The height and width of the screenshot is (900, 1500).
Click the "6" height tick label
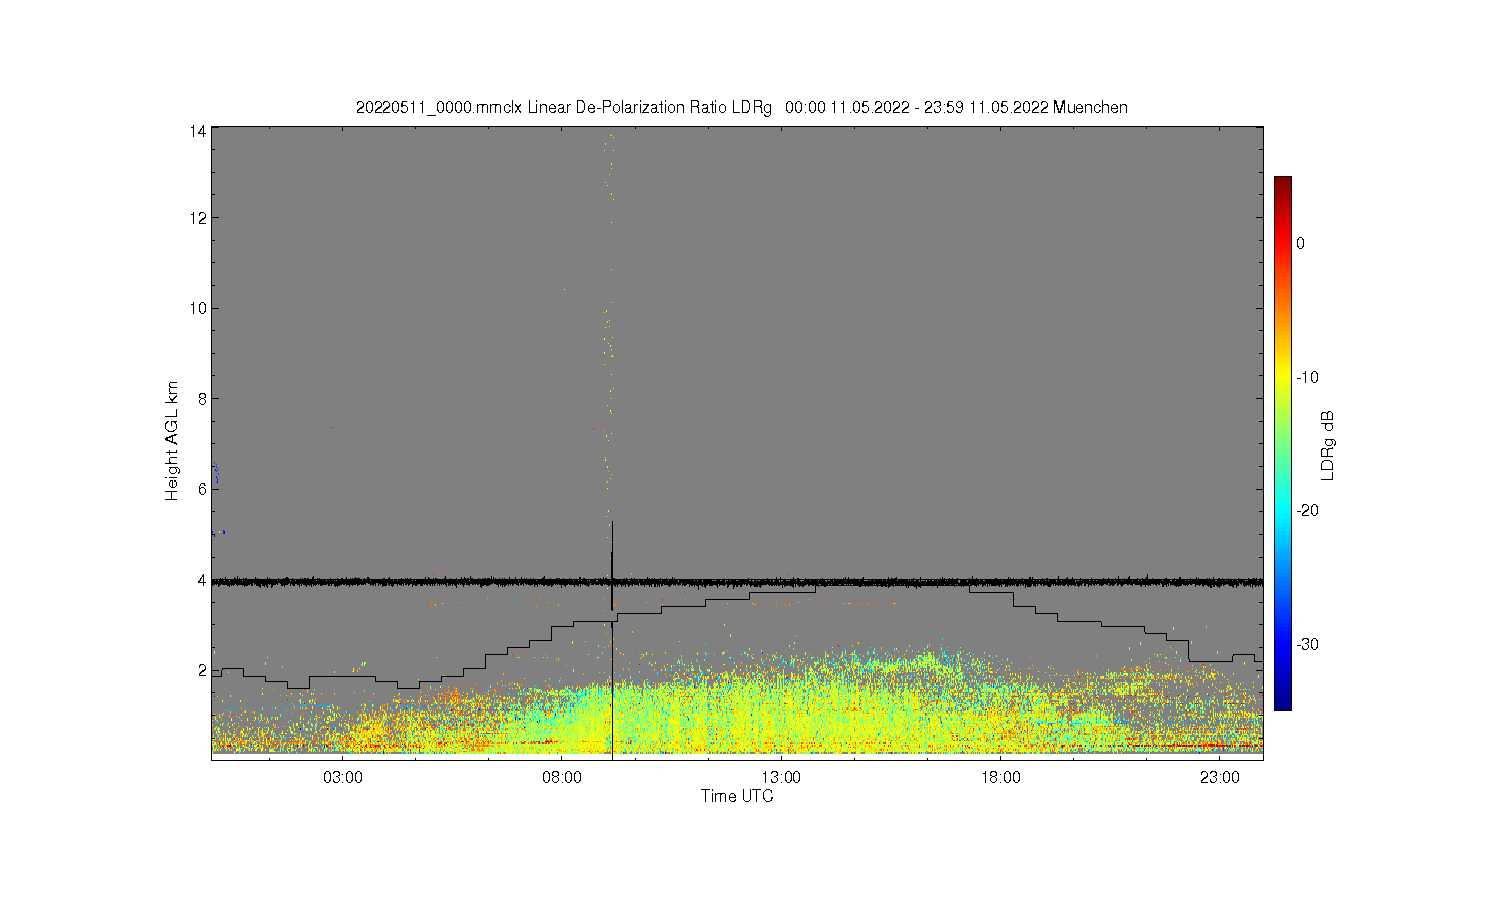coord(202,489)
